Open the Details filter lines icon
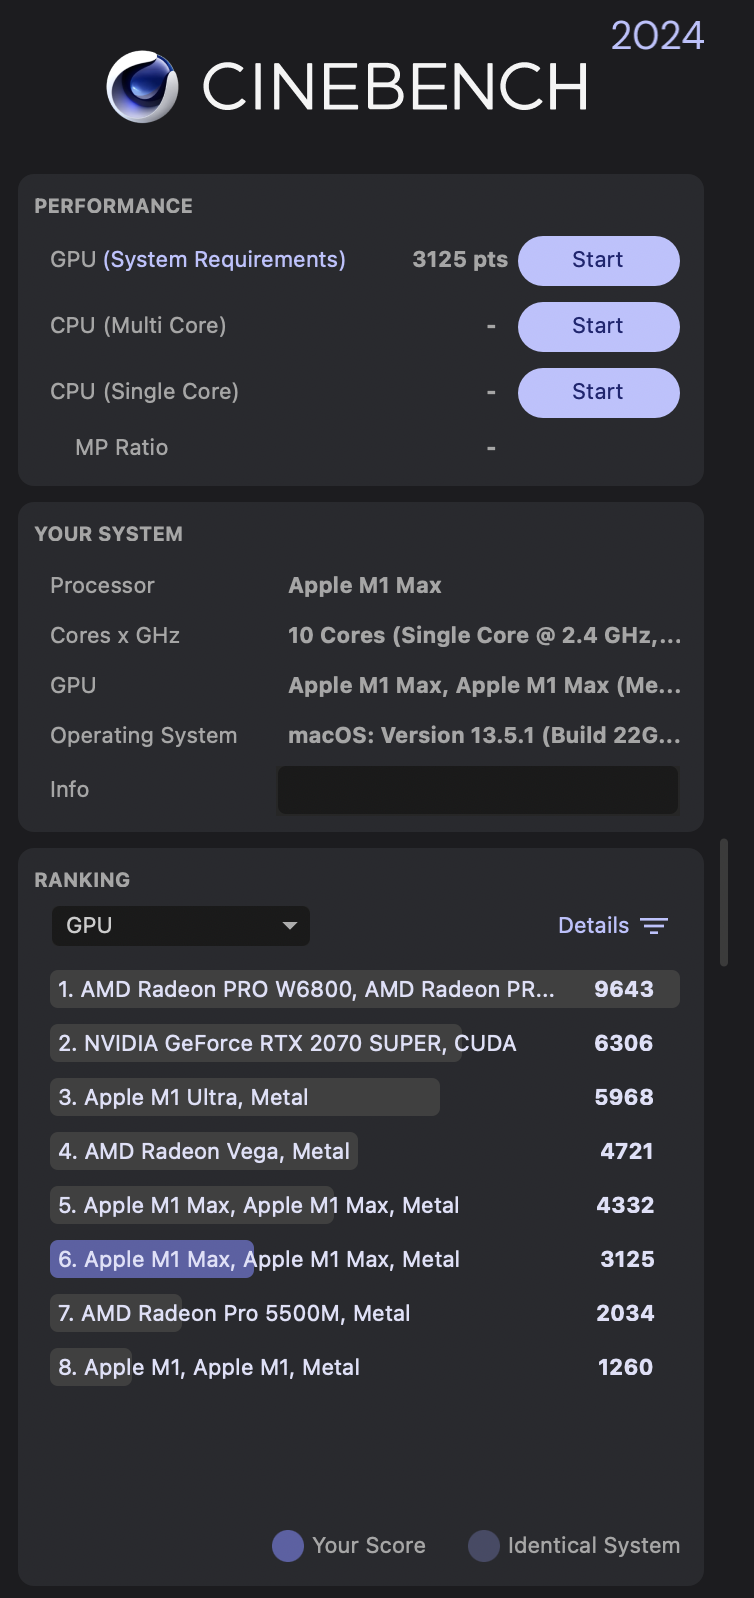This screenshot has width=754, height=1598. (654, 926)
